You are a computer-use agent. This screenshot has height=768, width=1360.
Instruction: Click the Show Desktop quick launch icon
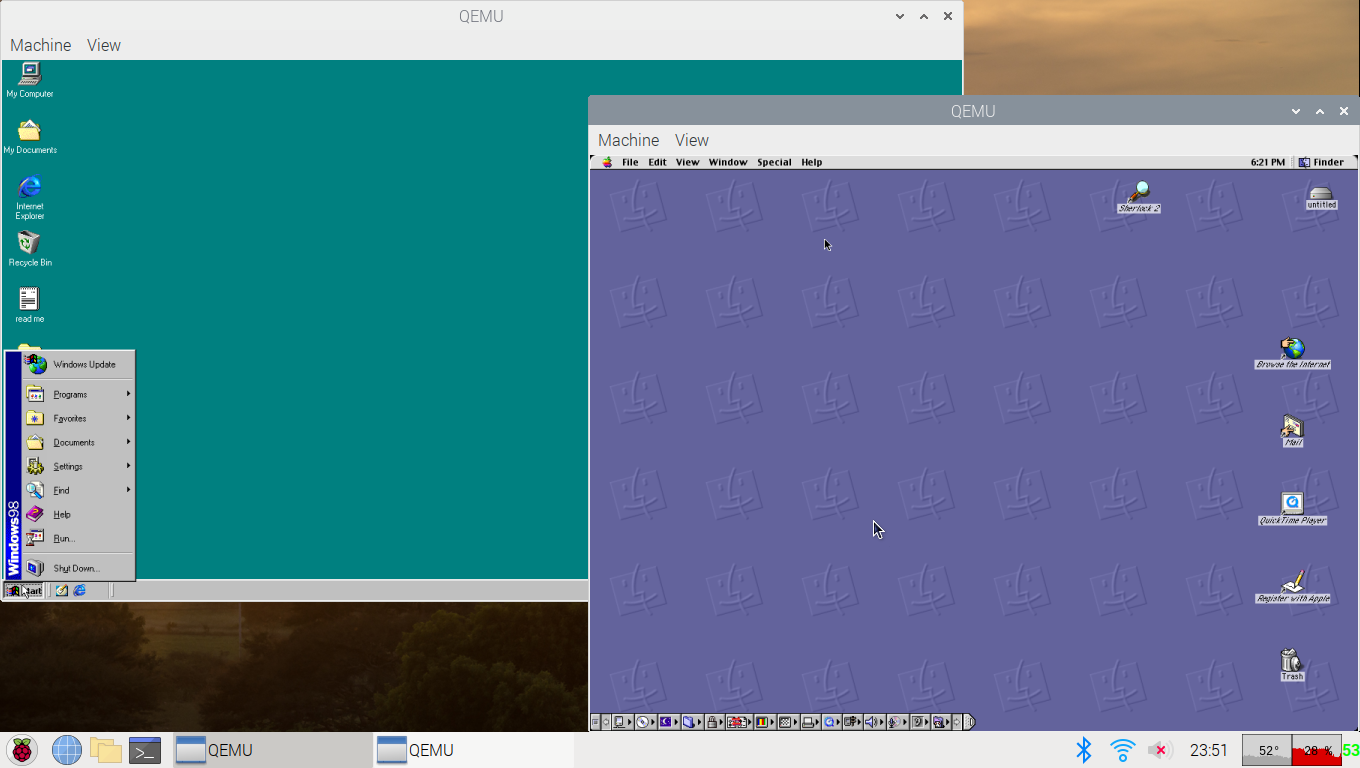[x=62, y=591]
